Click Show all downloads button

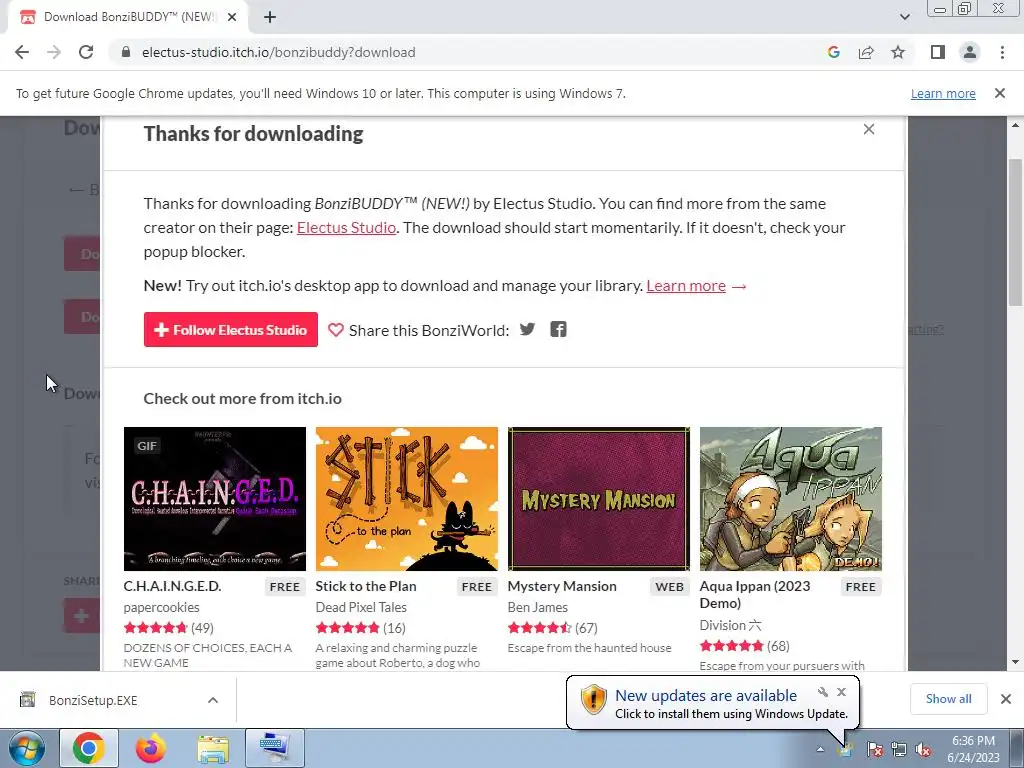pos(948,699)
